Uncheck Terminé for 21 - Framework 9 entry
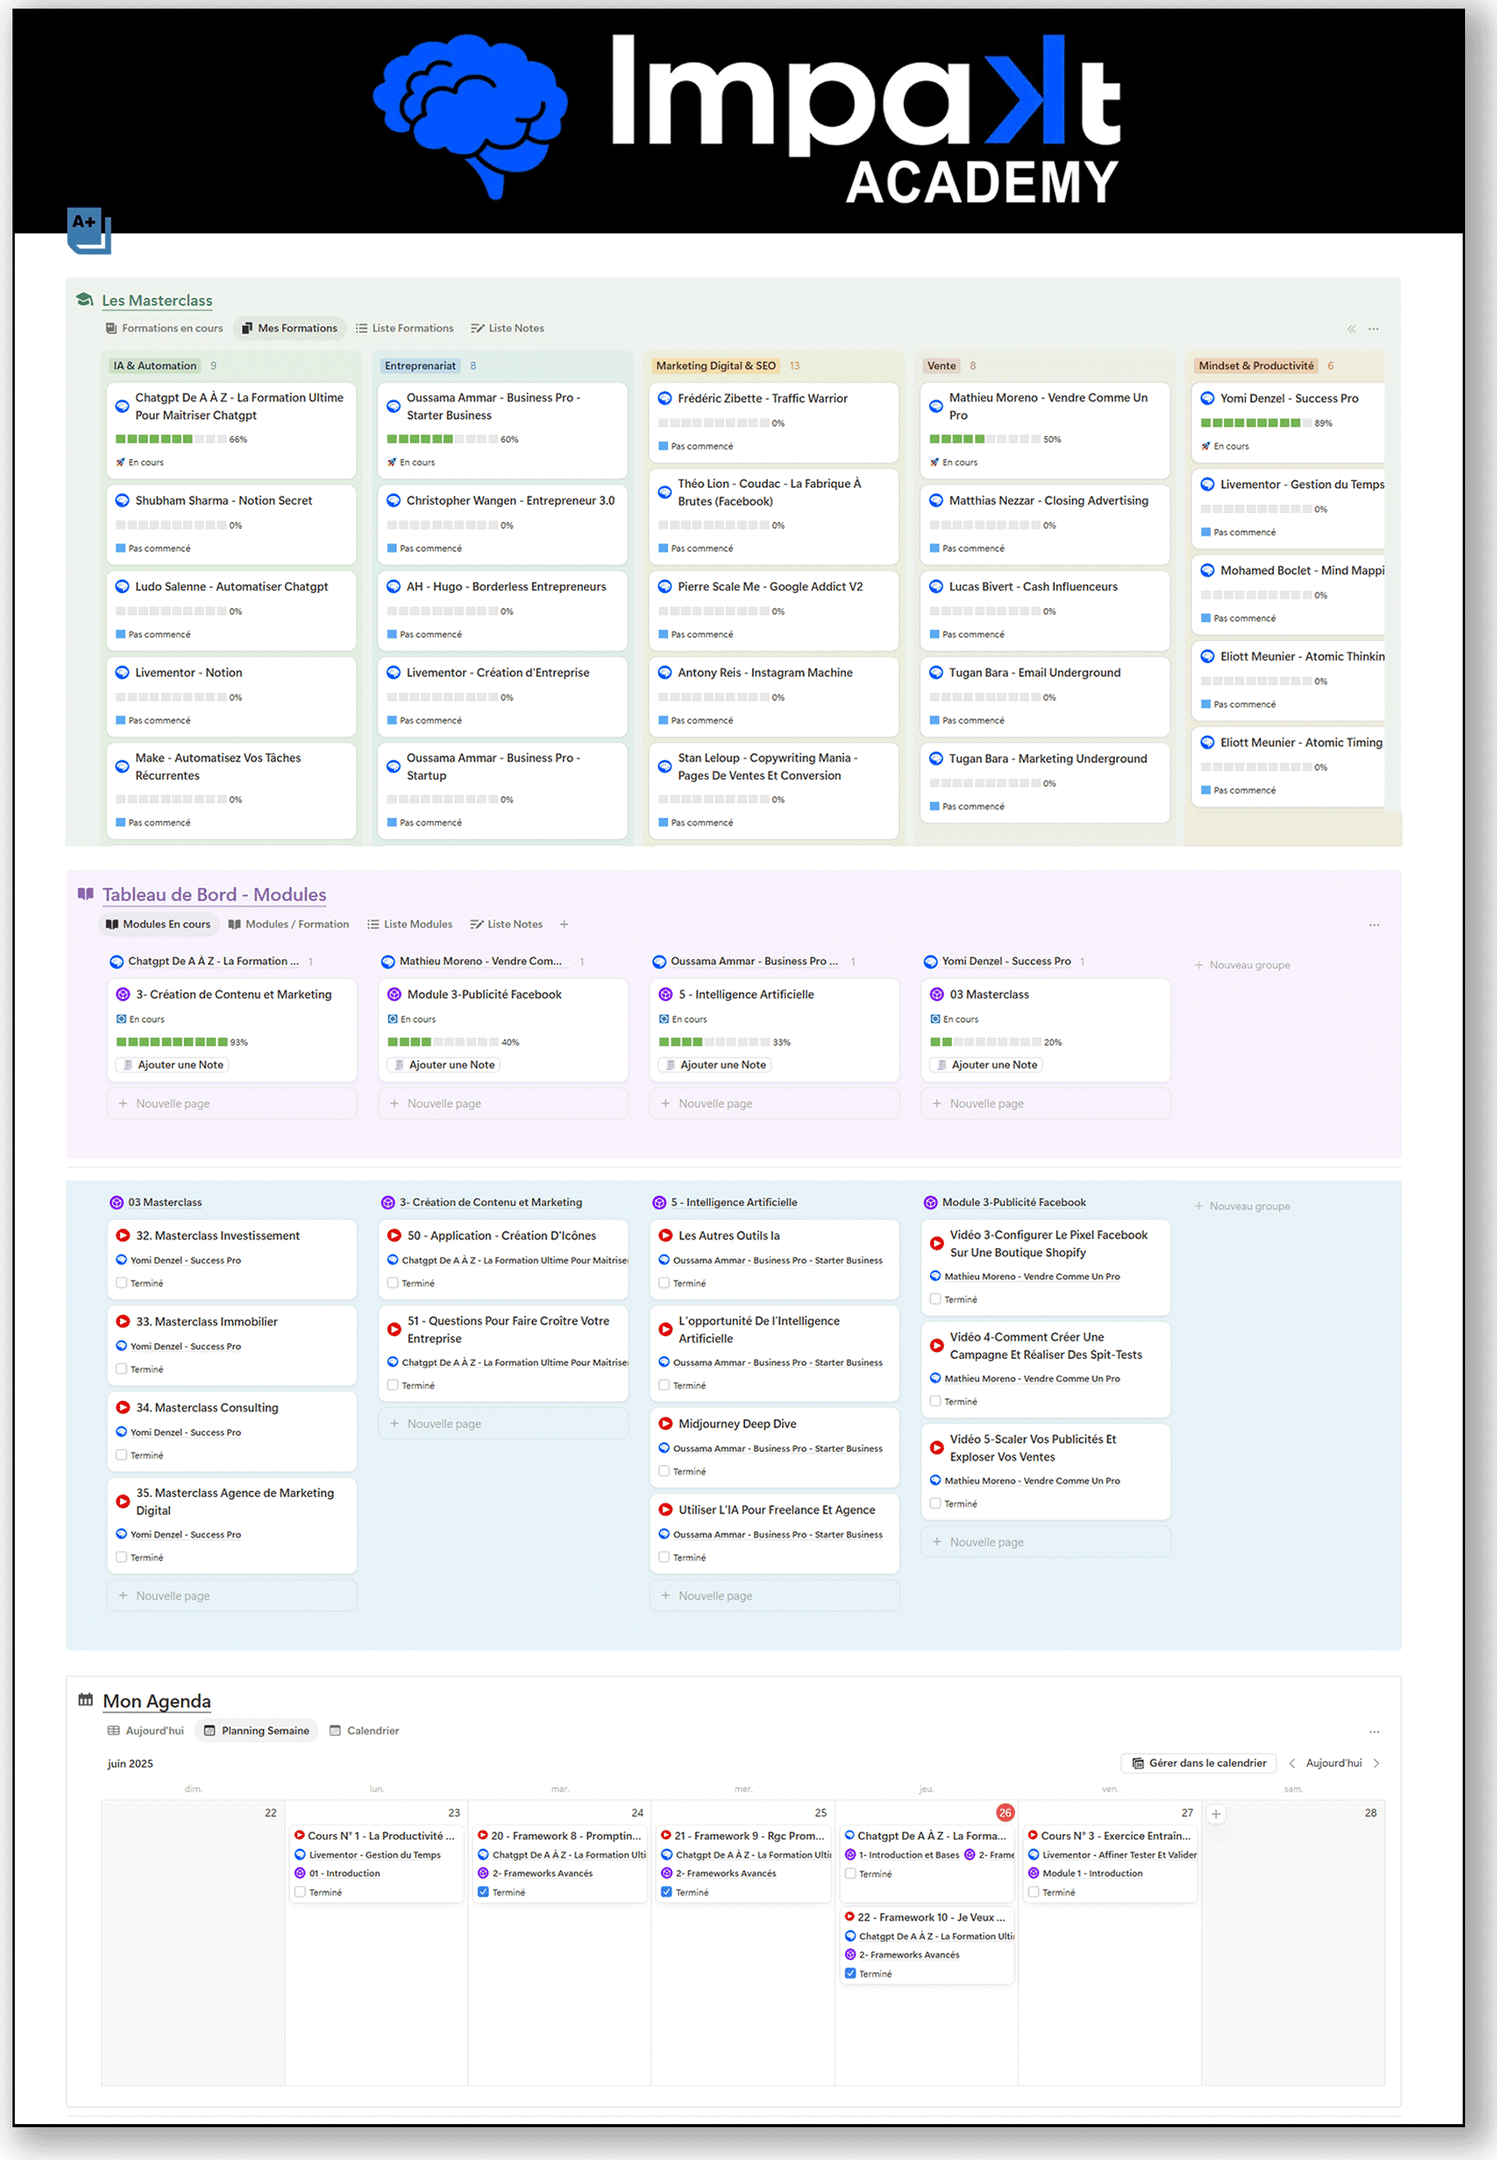The height and width of the screenshot is (2160, 1497). tap(667, 1892)
